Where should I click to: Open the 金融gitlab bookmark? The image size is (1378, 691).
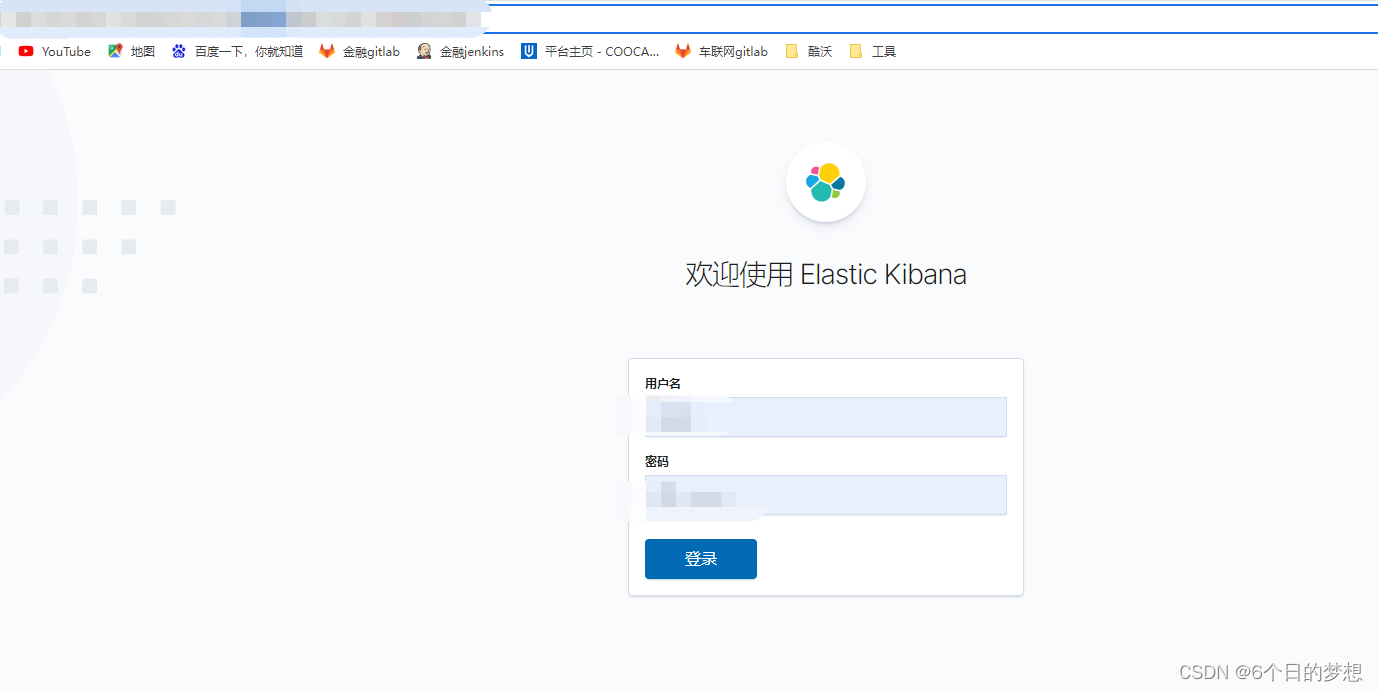click(359, 51)
